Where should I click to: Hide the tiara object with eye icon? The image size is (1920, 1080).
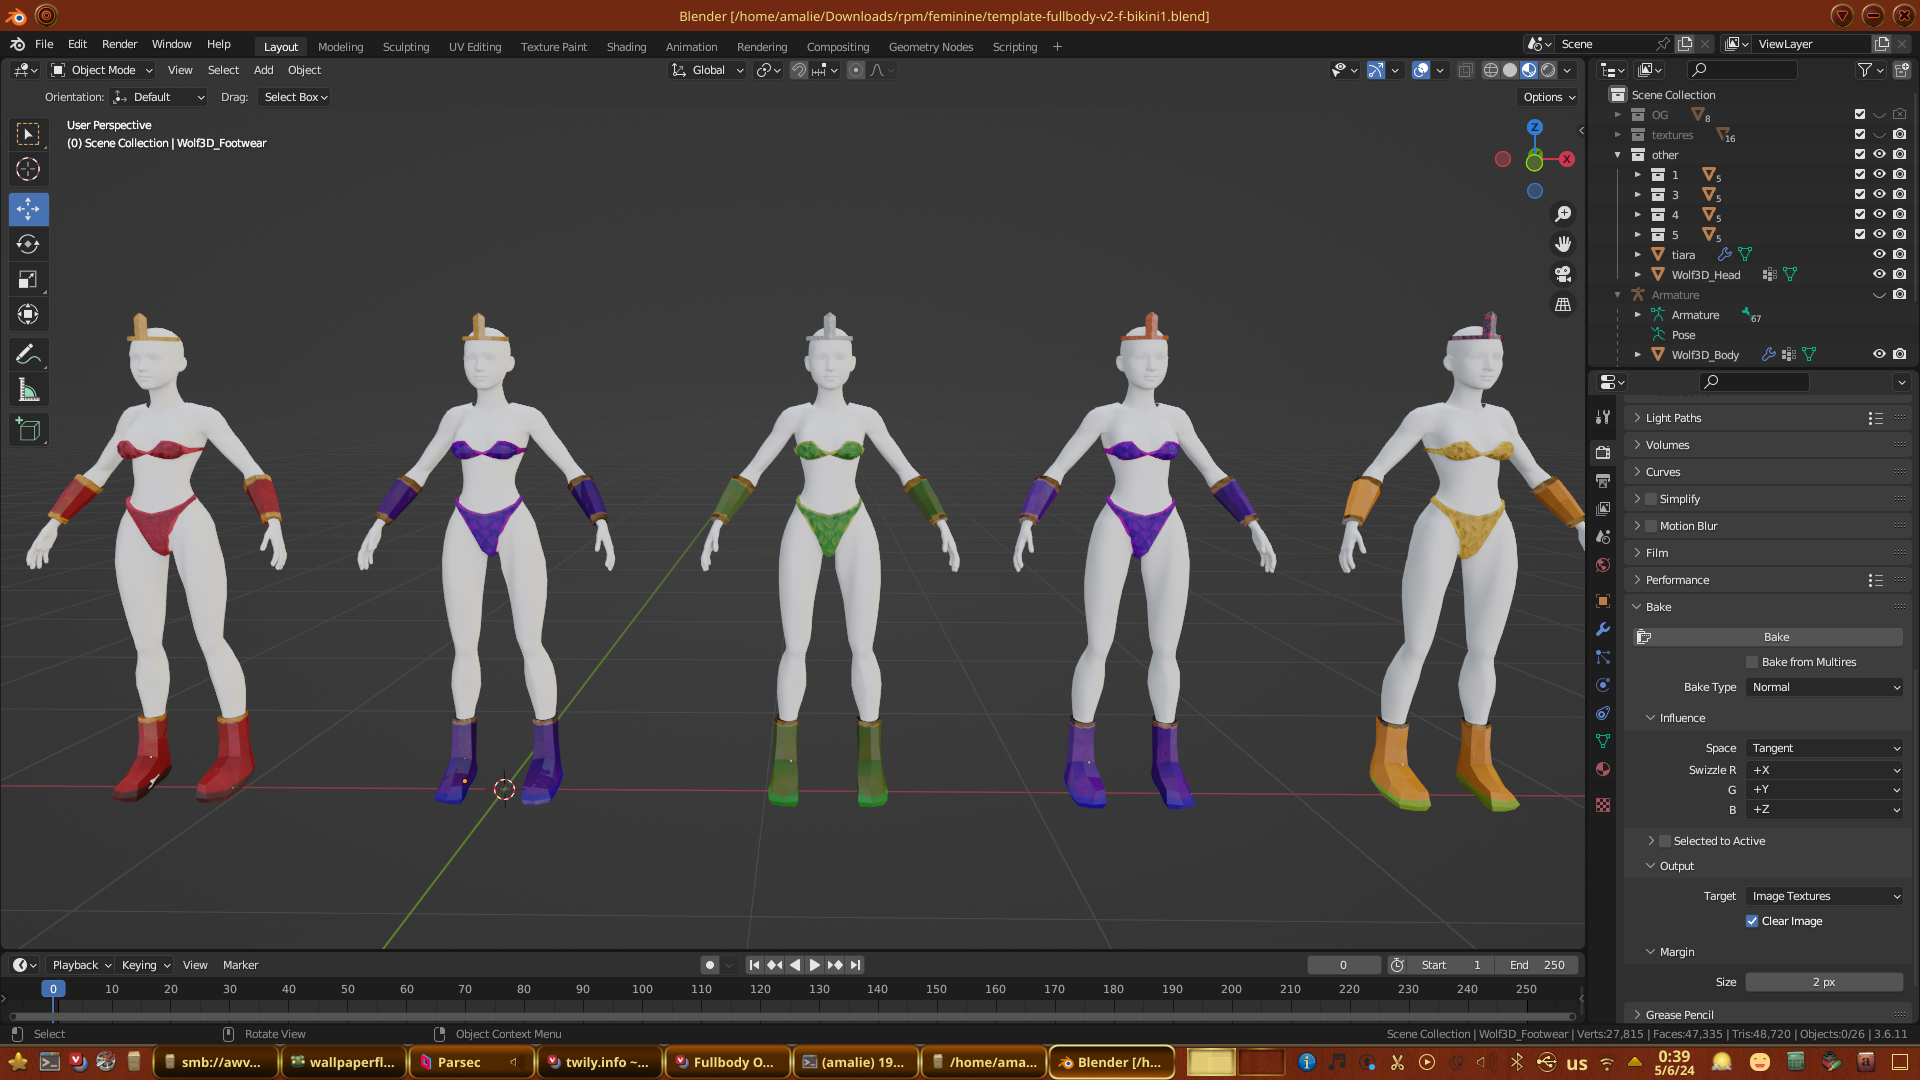point(1879,254)
